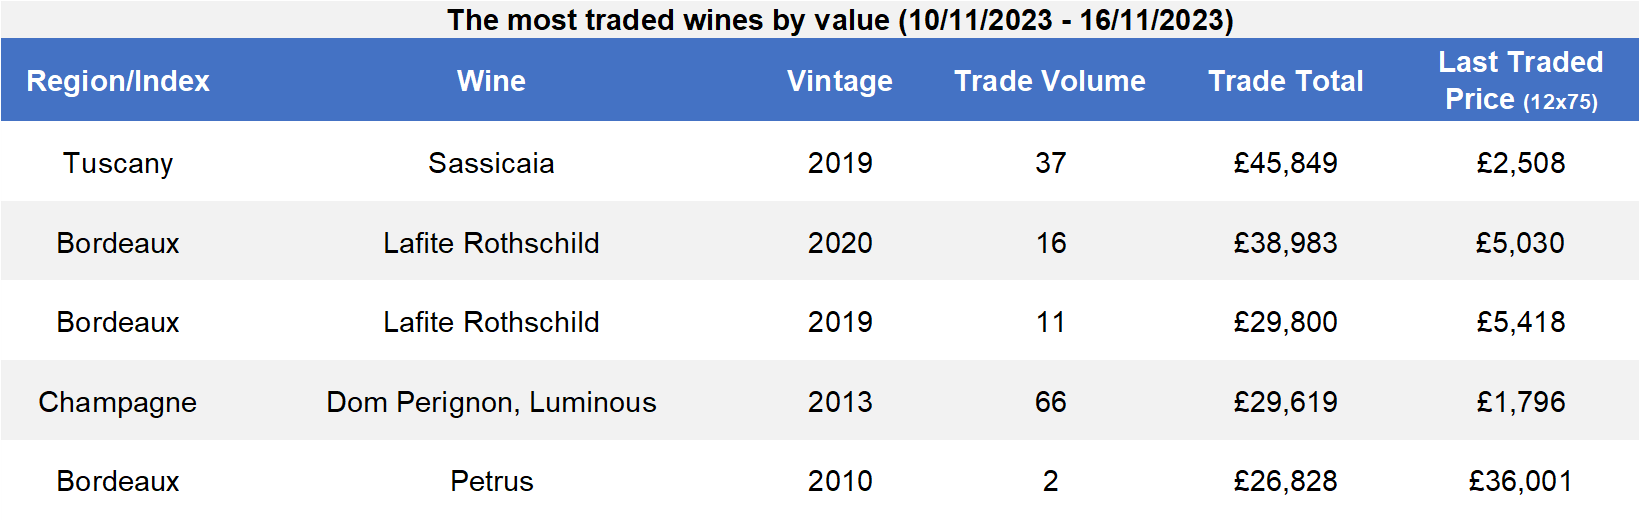
Task: Click the Region/Index column header
Action: 118,81
